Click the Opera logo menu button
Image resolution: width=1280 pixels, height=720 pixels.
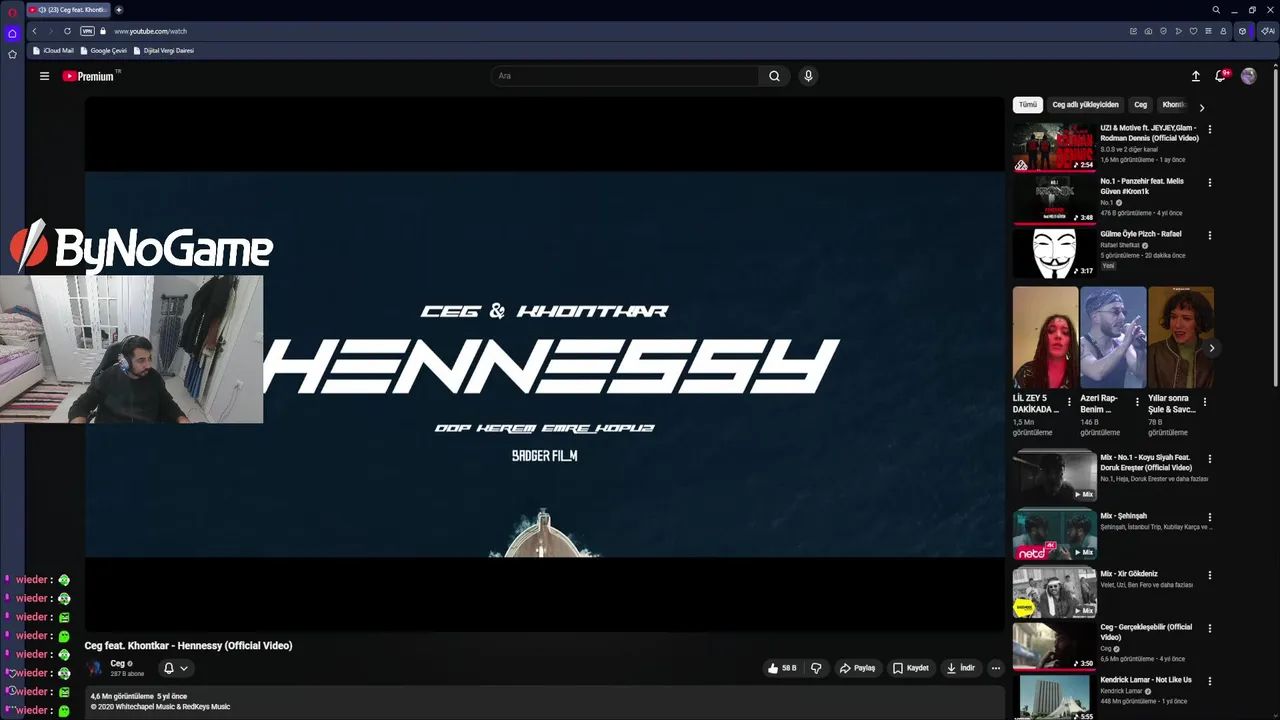[x=12, y=11]
